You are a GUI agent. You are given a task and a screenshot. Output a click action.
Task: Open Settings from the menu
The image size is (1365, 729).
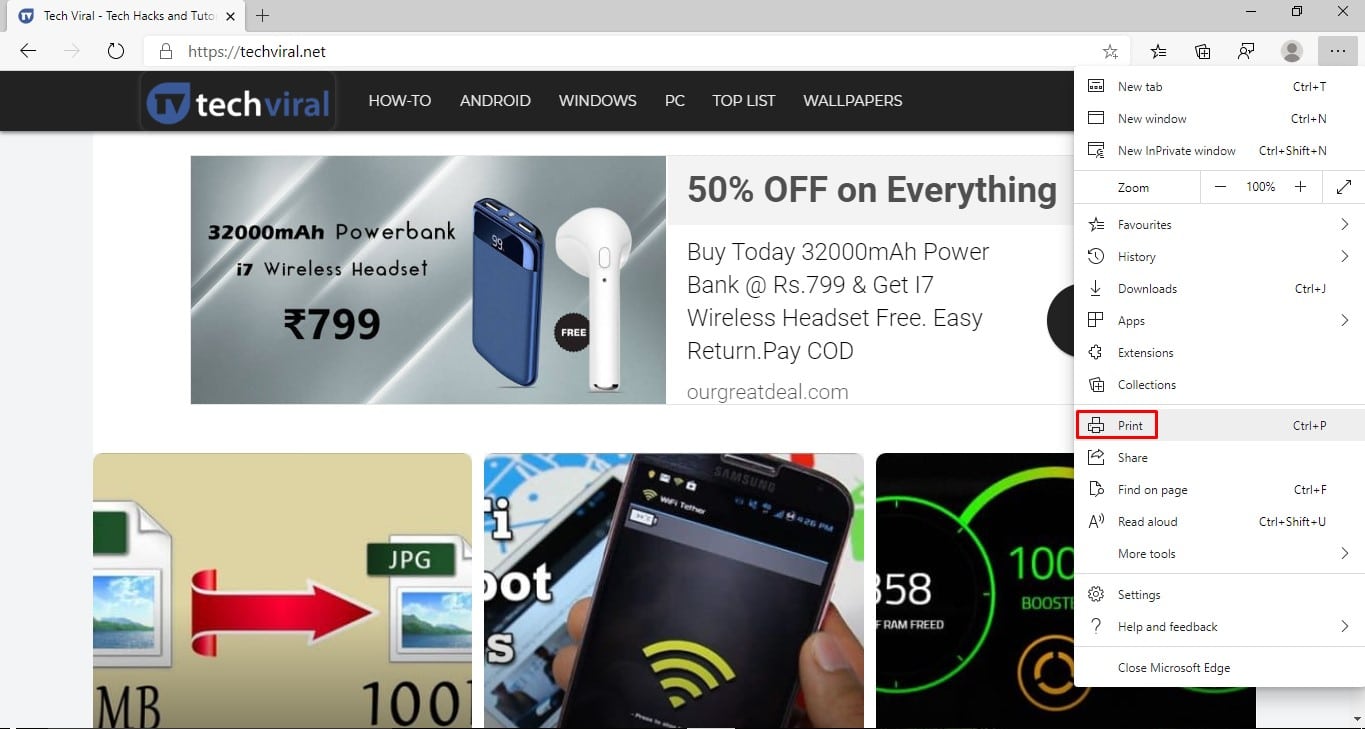(1220, 595)
